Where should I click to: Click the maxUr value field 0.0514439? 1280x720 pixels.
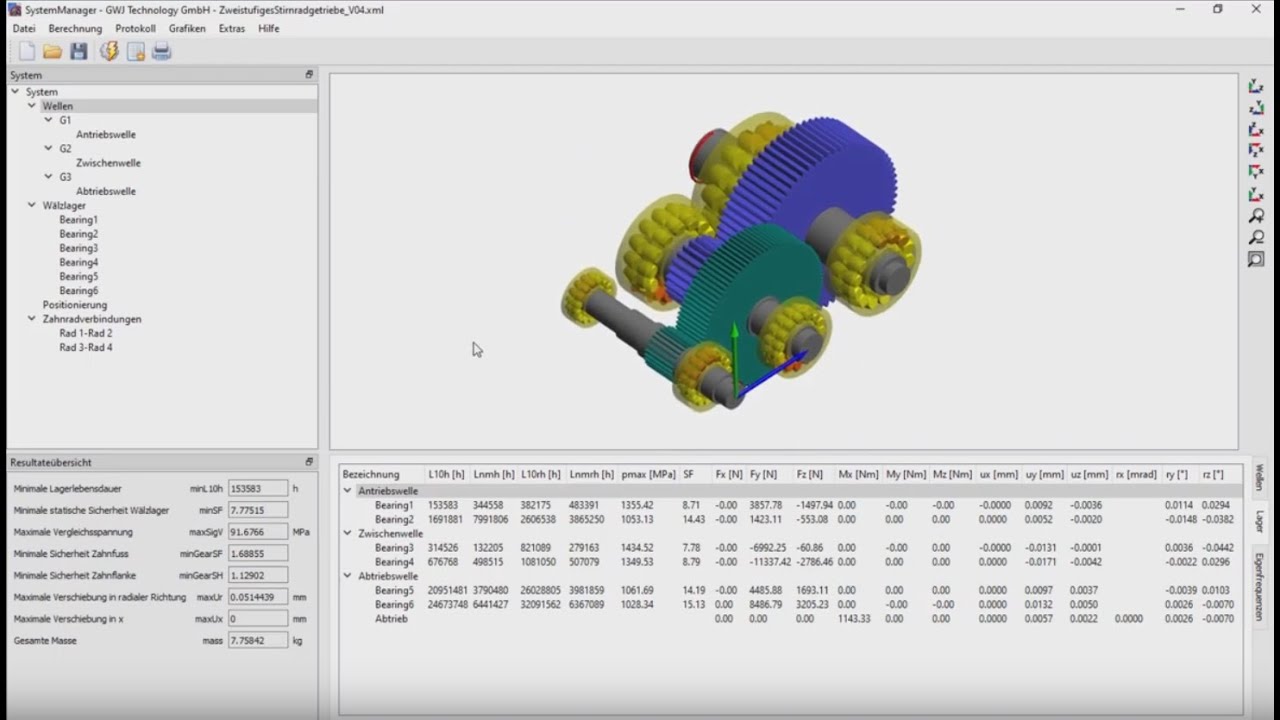pos(257,597)
